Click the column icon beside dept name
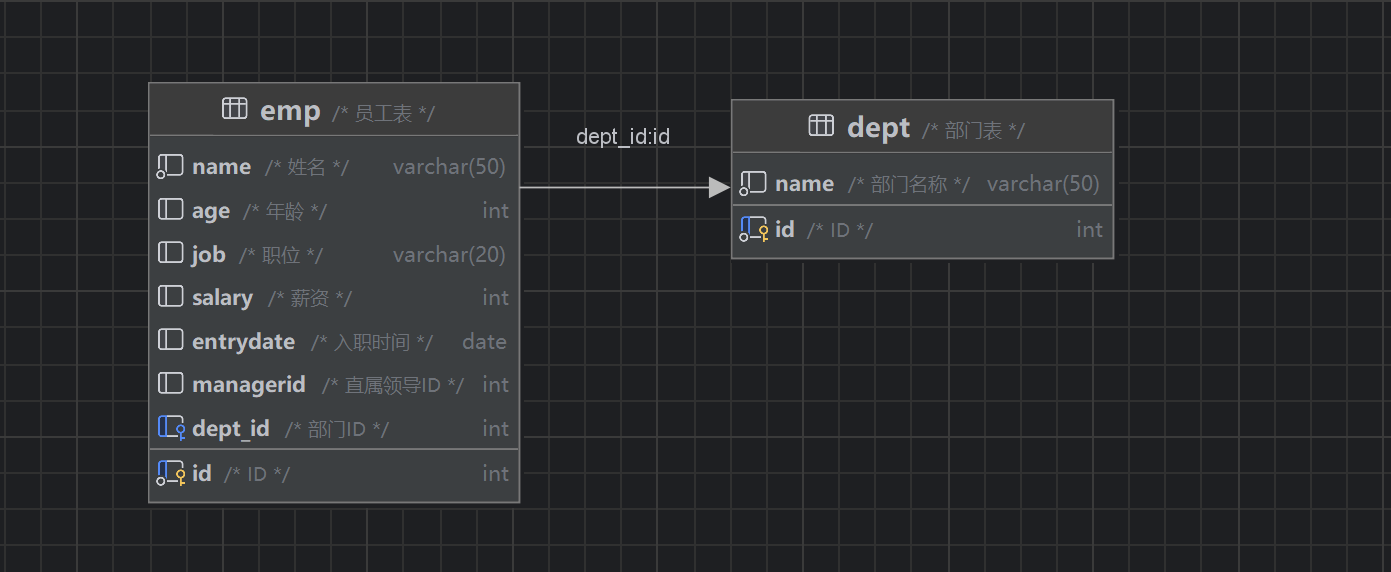The height and width of the screenshot is (572, 1391). click(753, 184)
